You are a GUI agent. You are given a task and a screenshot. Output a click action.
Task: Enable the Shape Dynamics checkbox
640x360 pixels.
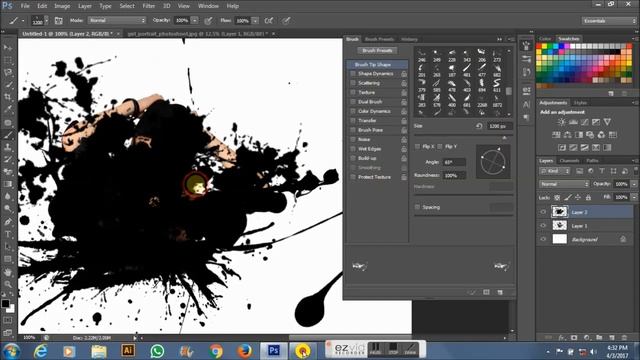pyautogui.click(x=353, y=74)
